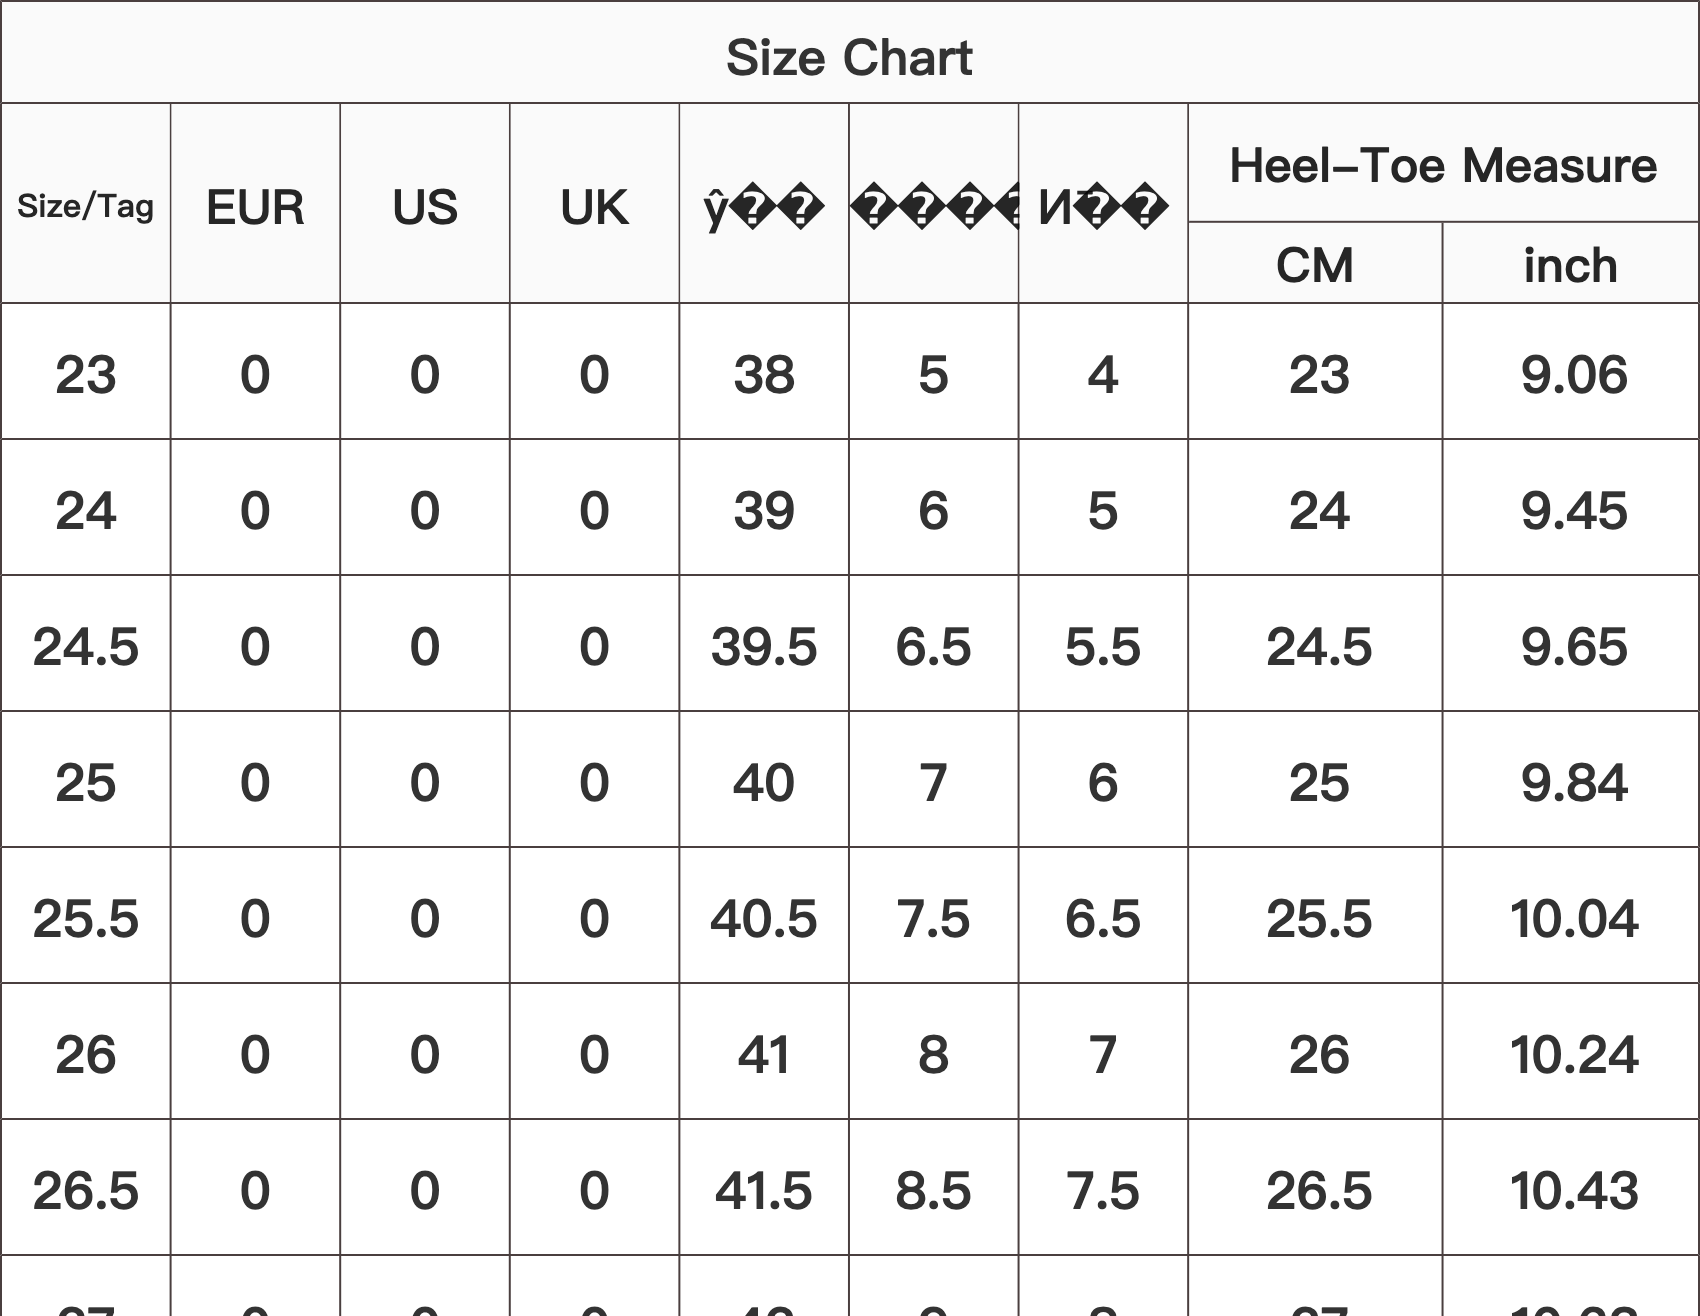Select the 9.45 inch value cell
The width and height of the screenshot is (1700, 1316).
pos(1574,510)
